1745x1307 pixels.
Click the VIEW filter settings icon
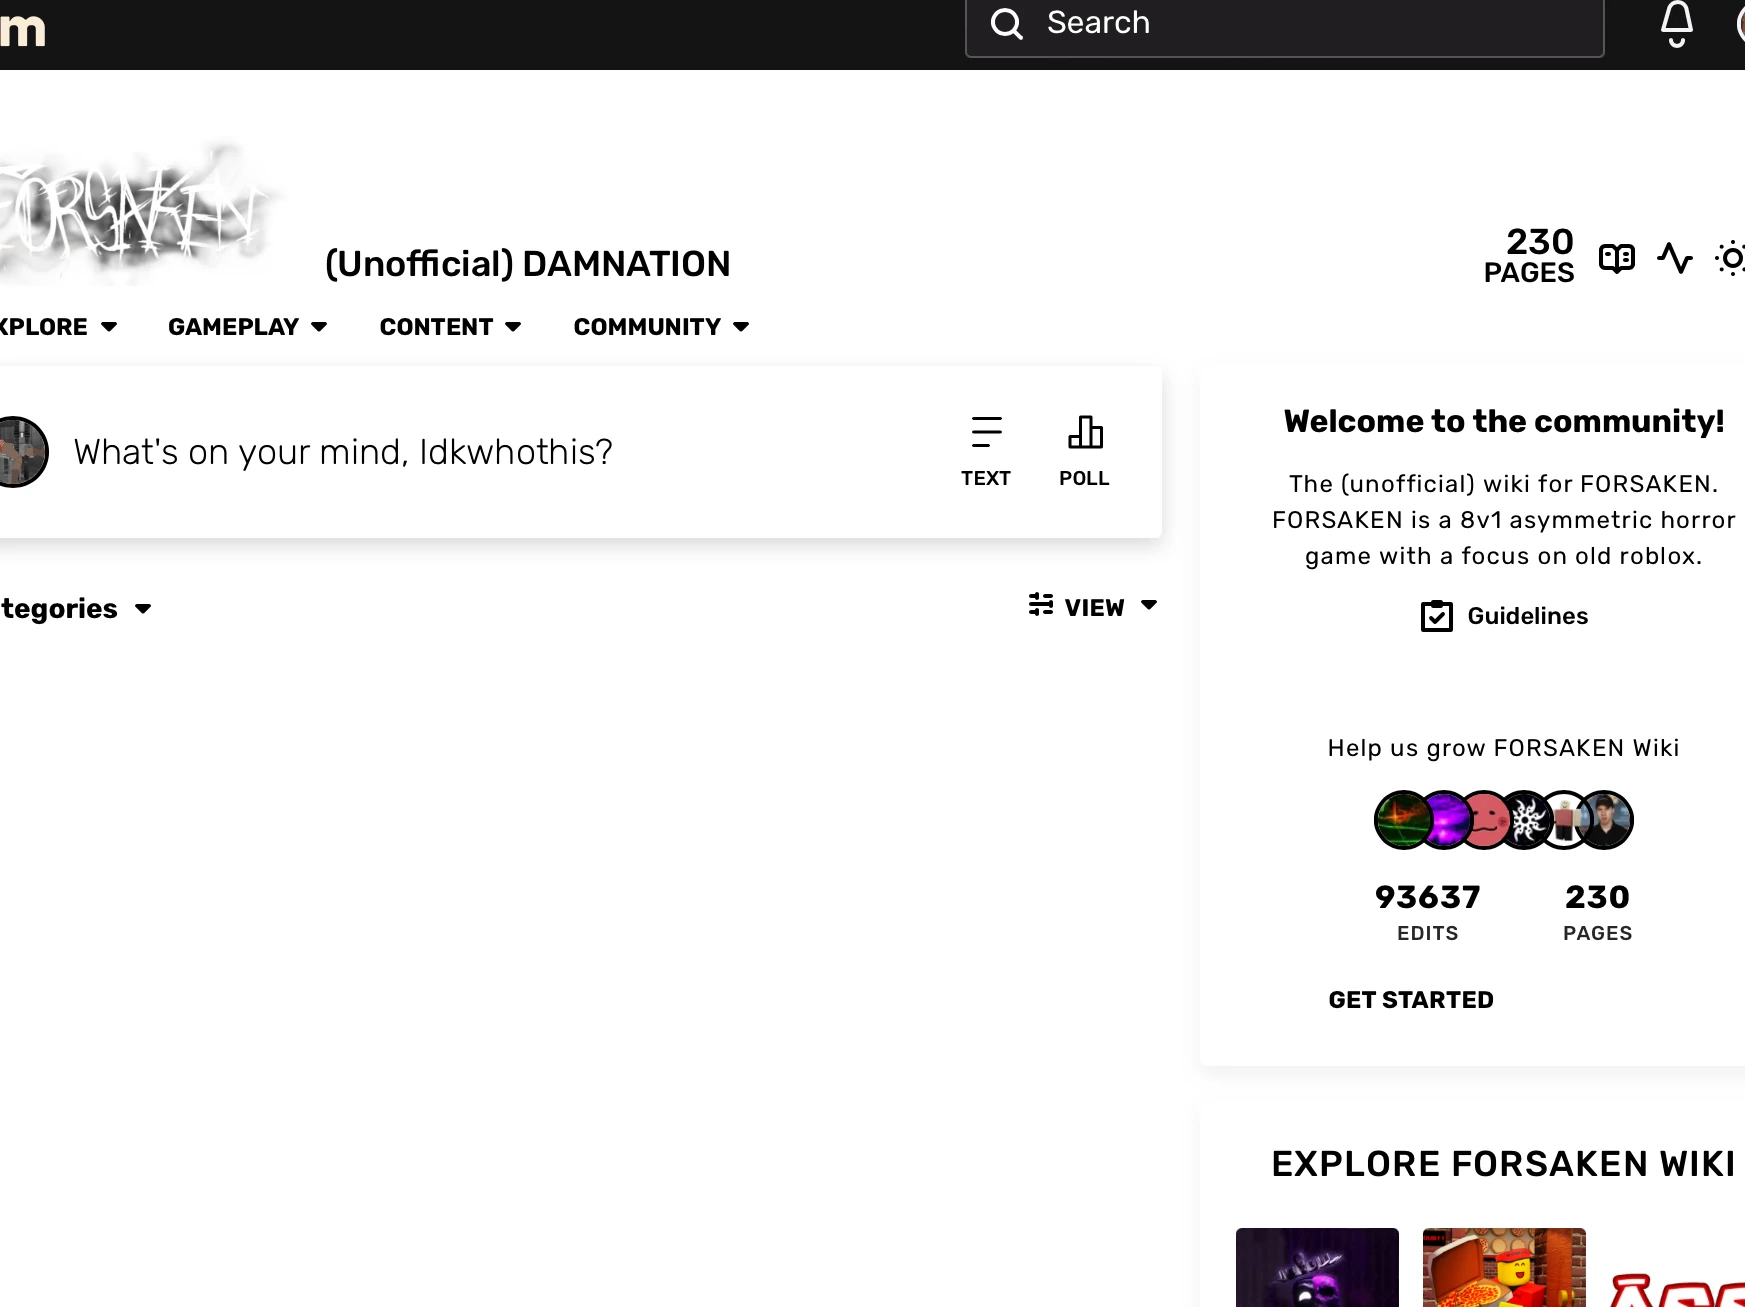tap(1040, 605)
